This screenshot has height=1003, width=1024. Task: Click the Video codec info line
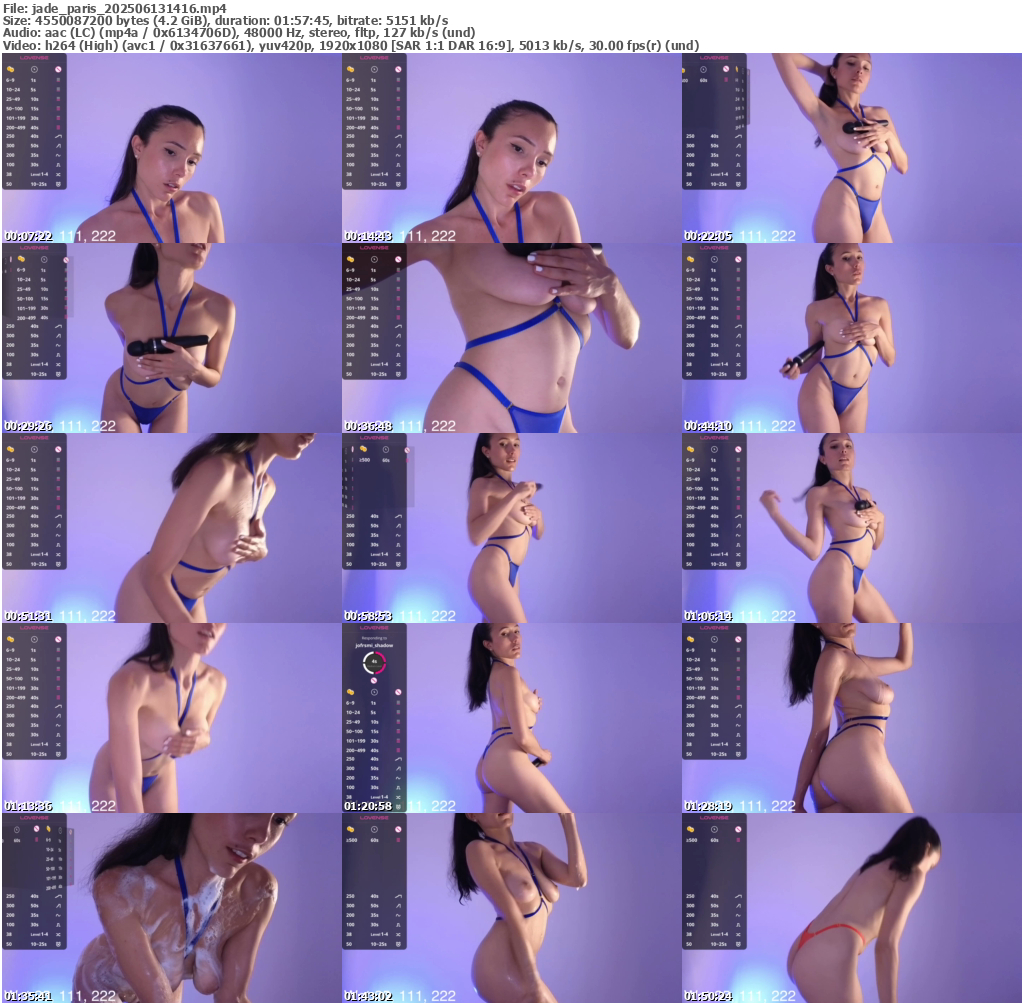[x=350, y=46]
